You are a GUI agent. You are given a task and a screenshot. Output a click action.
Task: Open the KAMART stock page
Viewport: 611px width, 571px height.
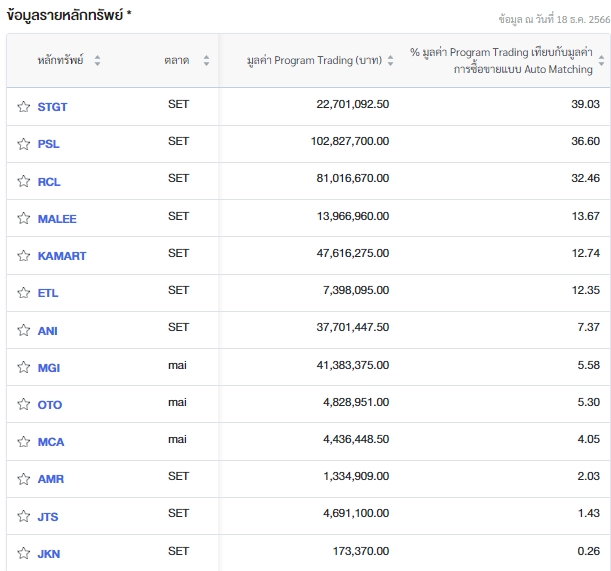61,255
